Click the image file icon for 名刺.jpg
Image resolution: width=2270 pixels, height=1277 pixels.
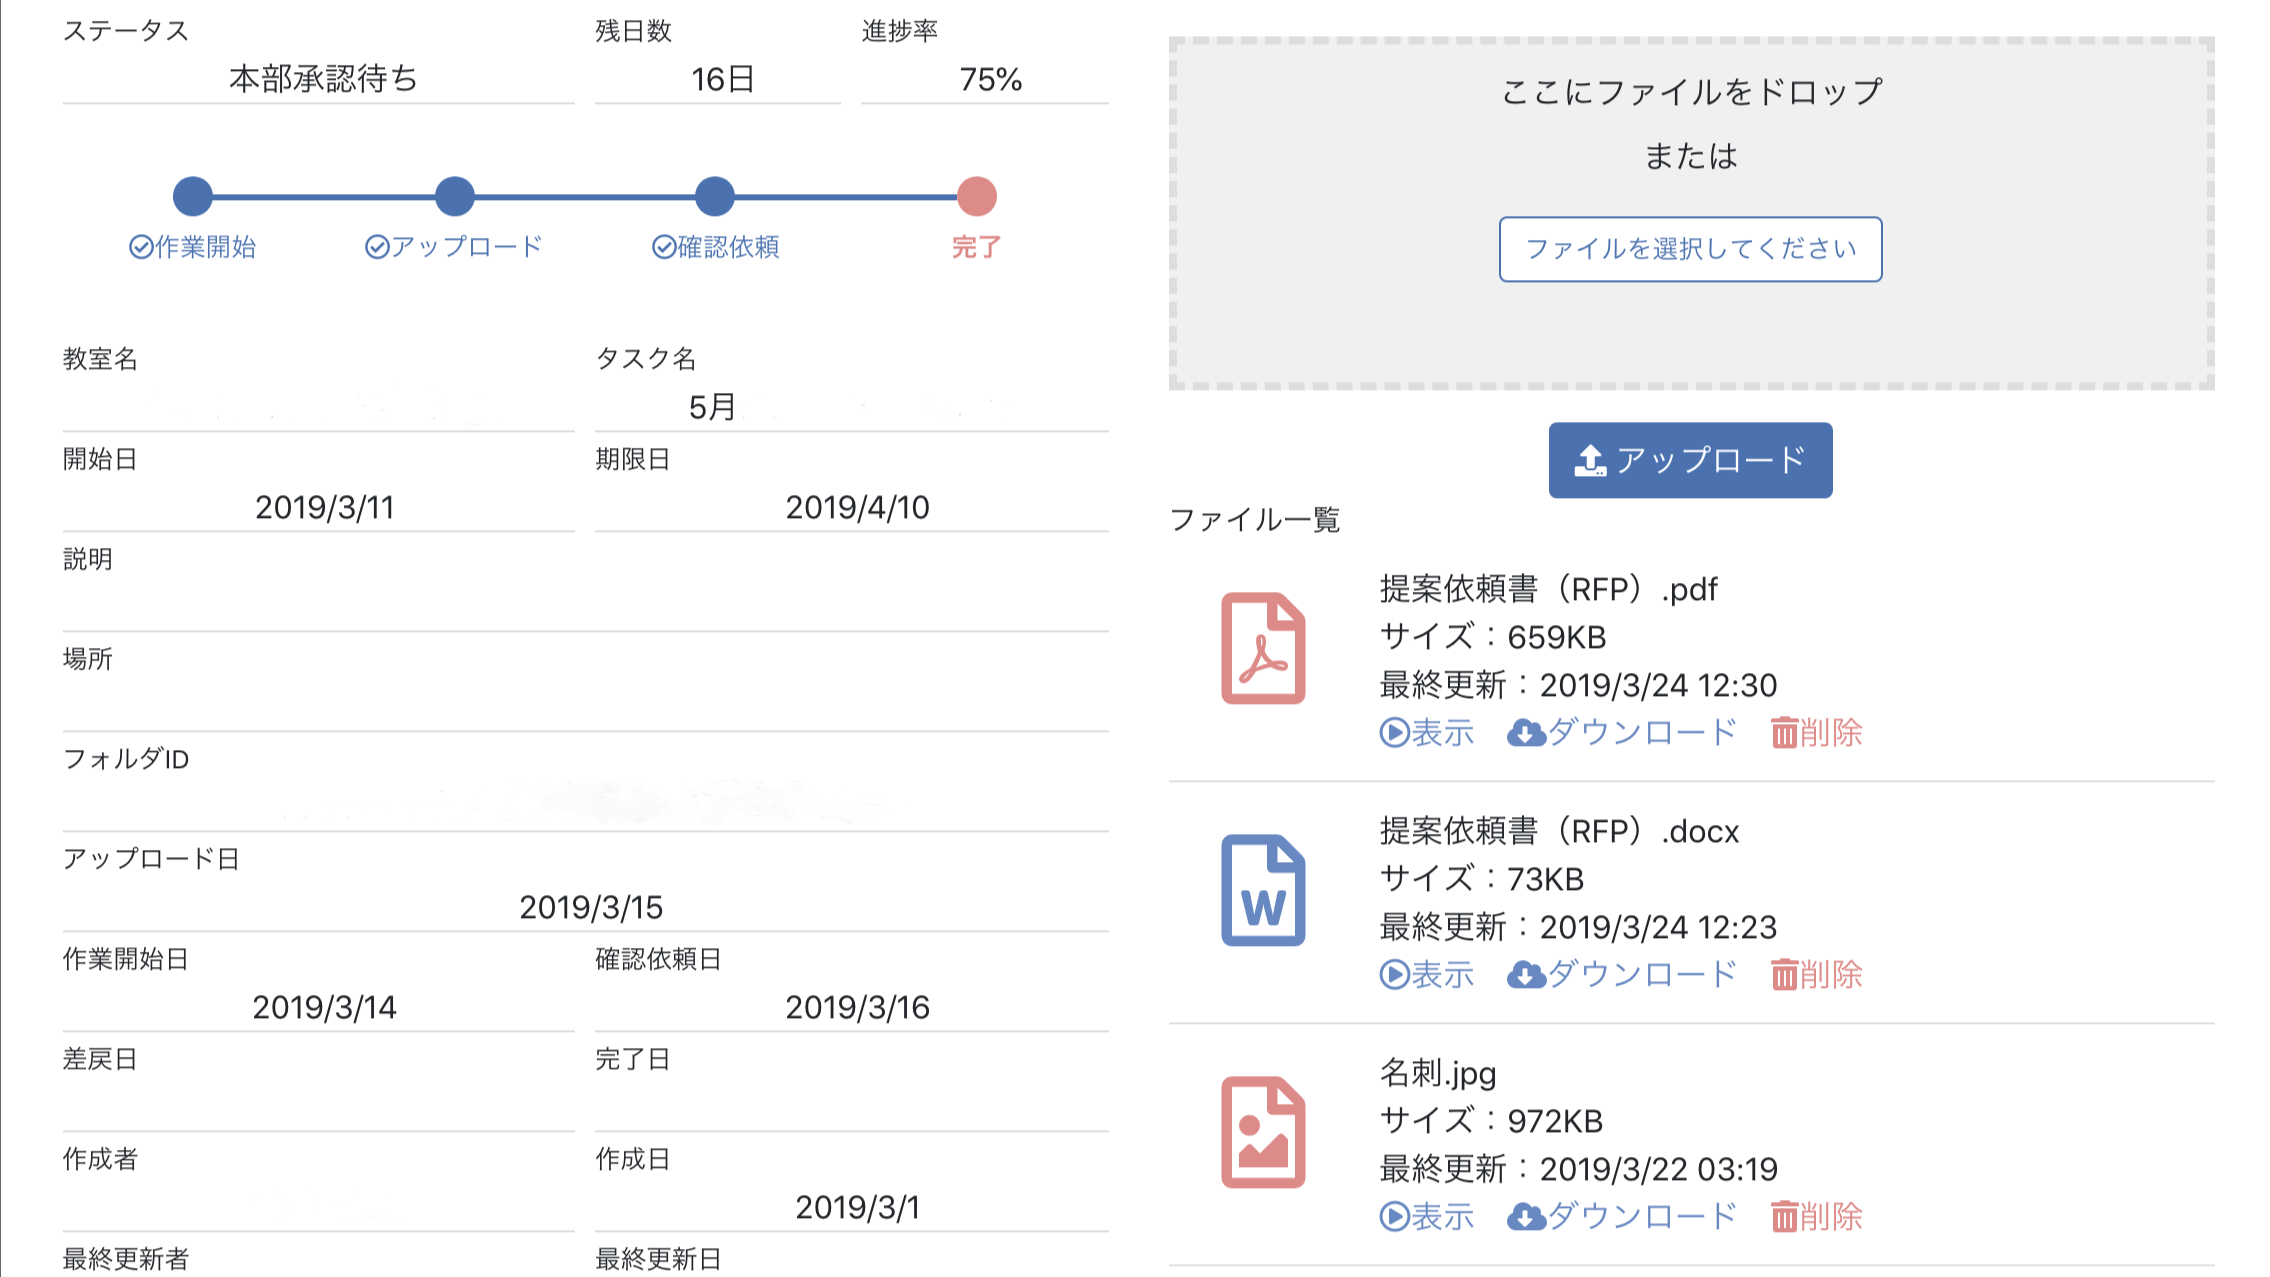[x=1263, y=1132]
